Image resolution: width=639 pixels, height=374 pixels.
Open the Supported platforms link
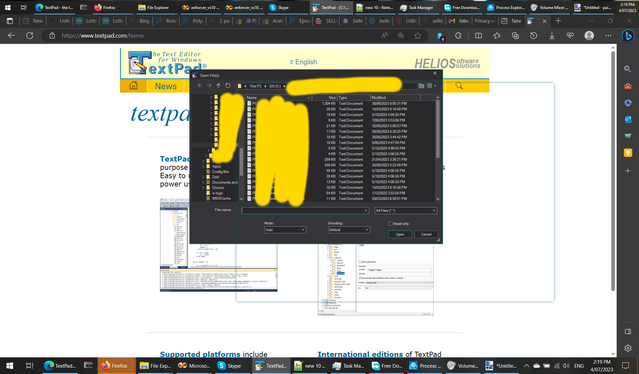coord(200,354)
